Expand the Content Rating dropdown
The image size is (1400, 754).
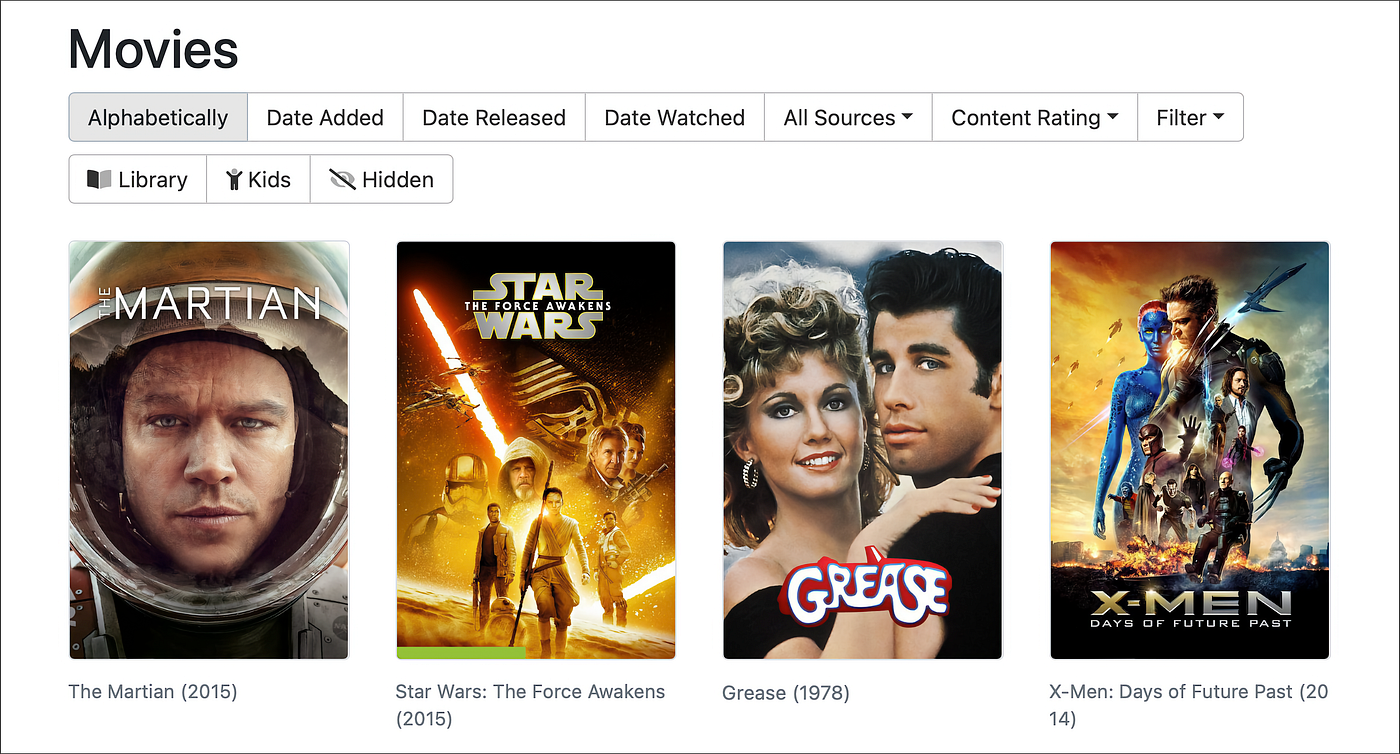[x=1034, y=117]
